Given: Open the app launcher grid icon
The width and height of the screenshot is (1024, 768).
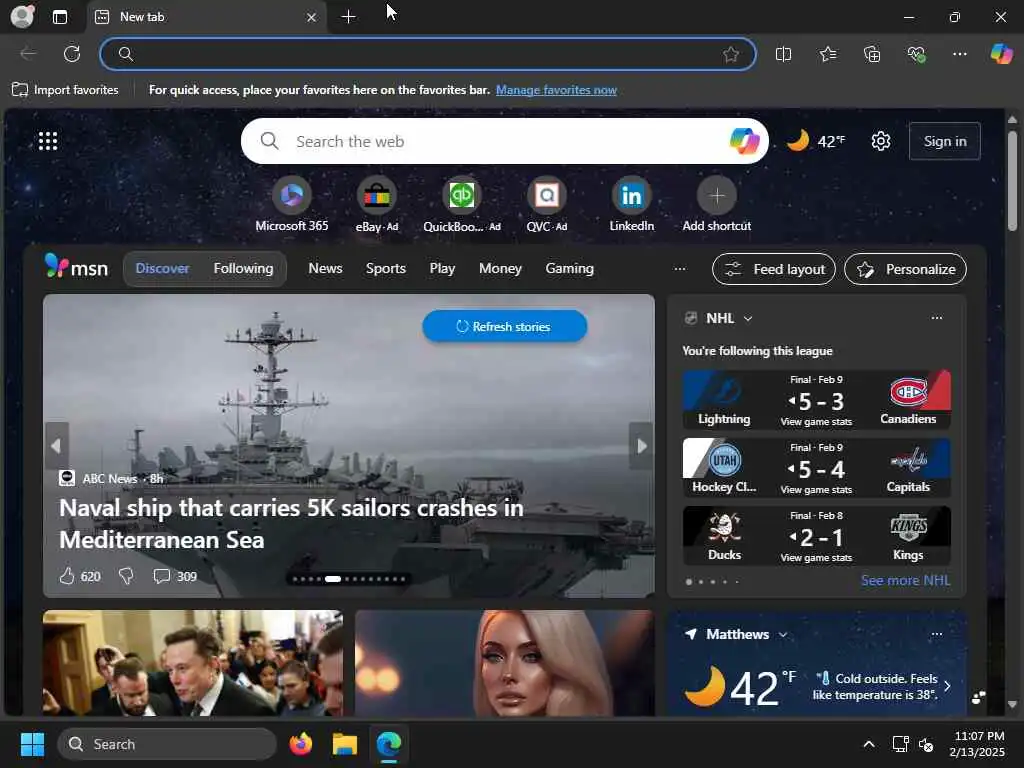Looking at the screenshot, I should tap(48, 141).
